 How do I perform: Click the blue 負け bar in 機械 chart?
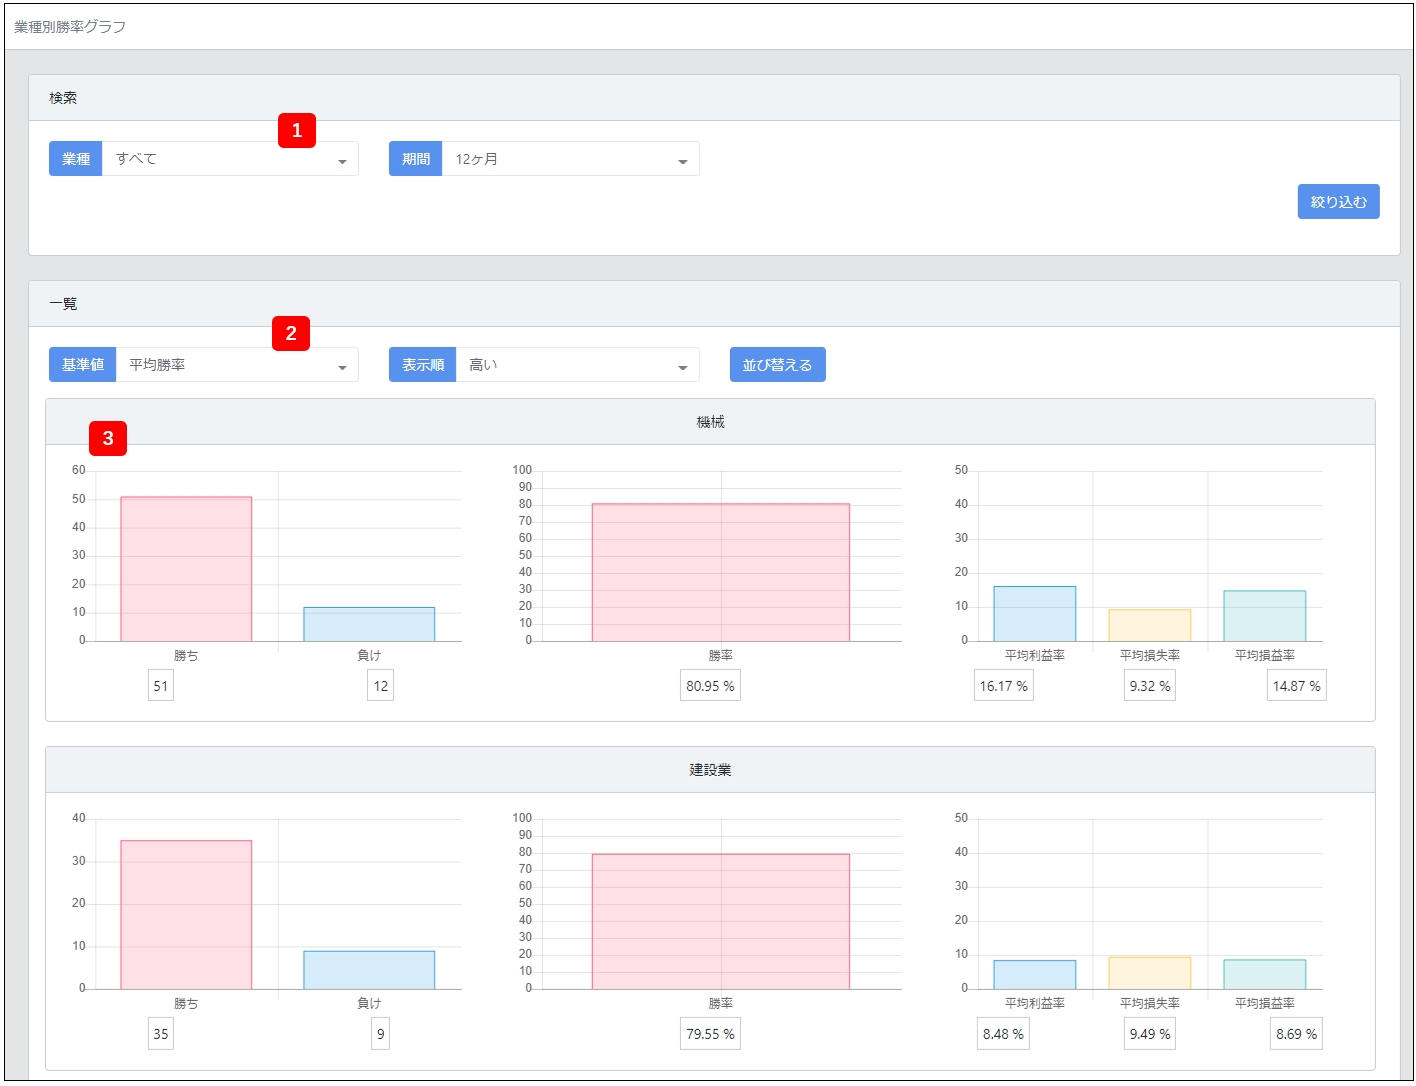(369, 624)
